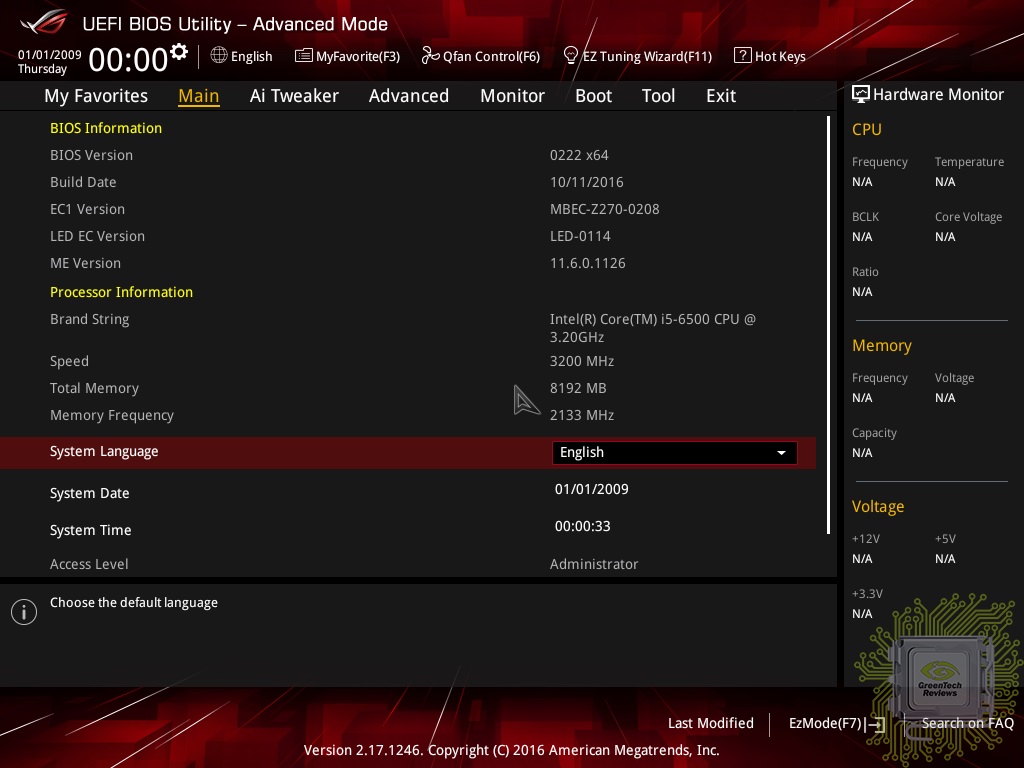The height and width of the screenshot is (768, 1024).
Task: Open MyFavorite(F3)
Action: [347, 56]
